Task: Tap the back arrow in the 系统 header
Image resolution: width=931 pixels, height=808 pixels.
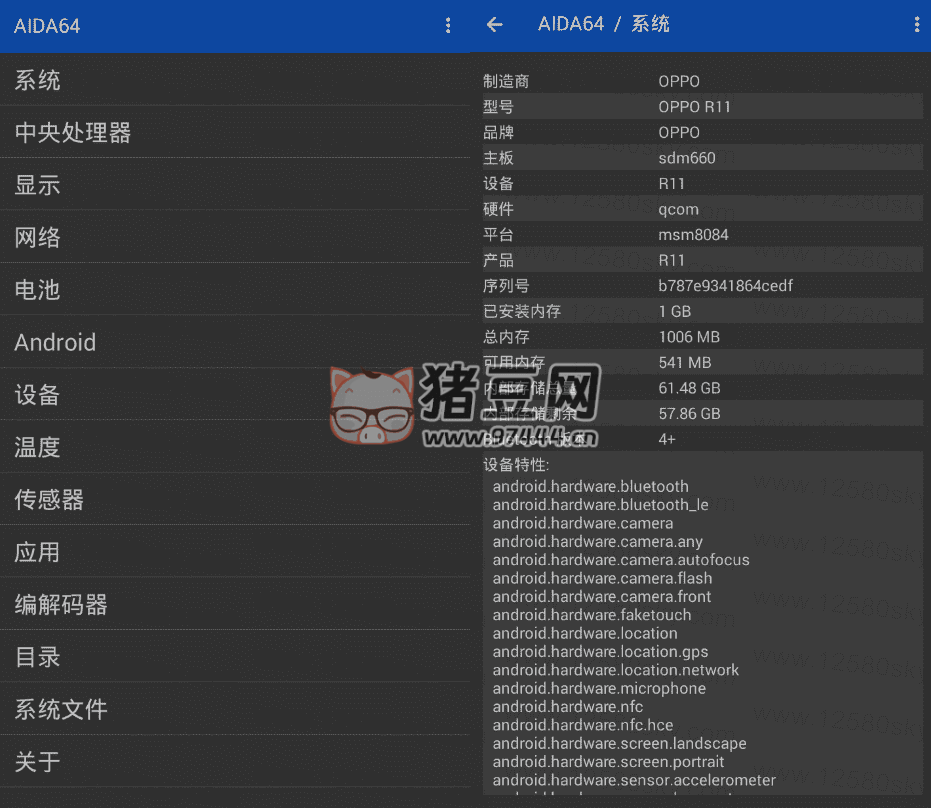Action: tap(495, 25)
